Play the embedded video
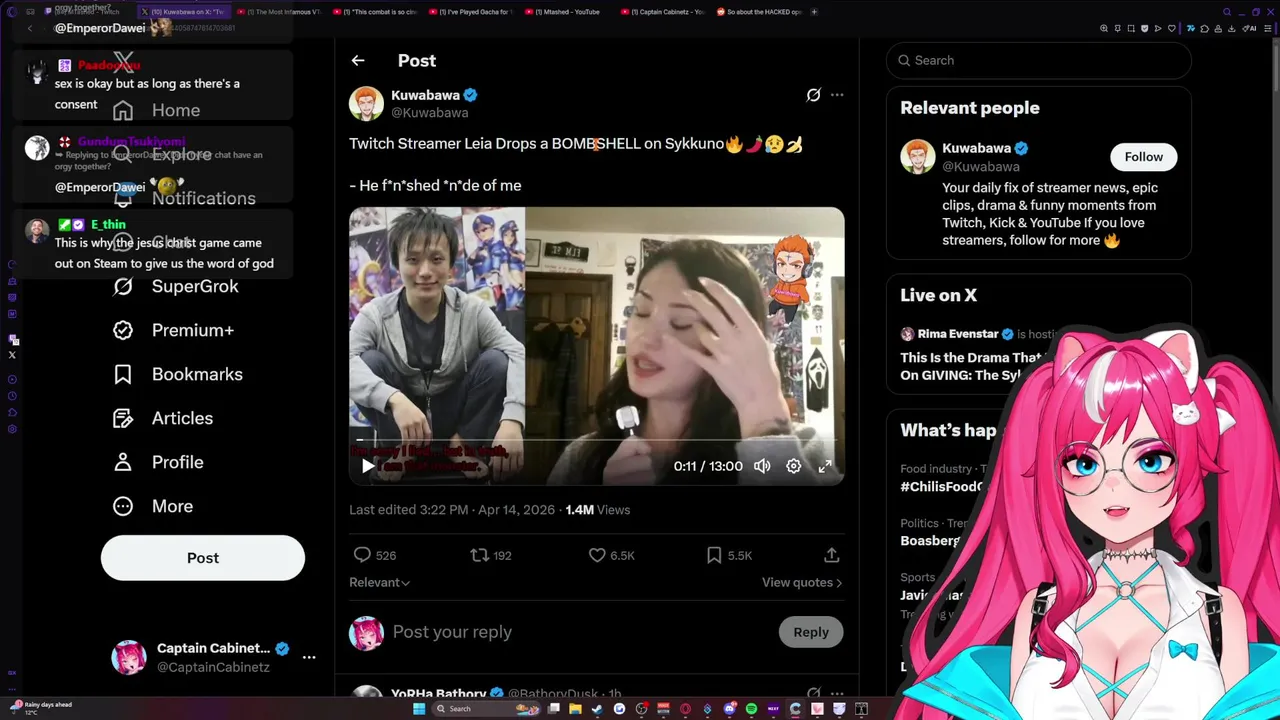 pos(368,466)
